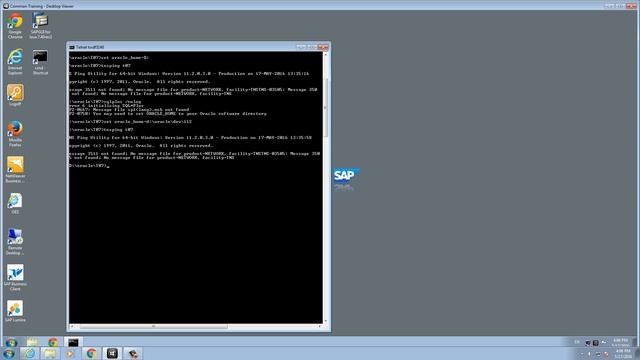This screenshot has width=640, height=360.
Task: Minimize the Telnet window
Action: (x=301, y=47)
